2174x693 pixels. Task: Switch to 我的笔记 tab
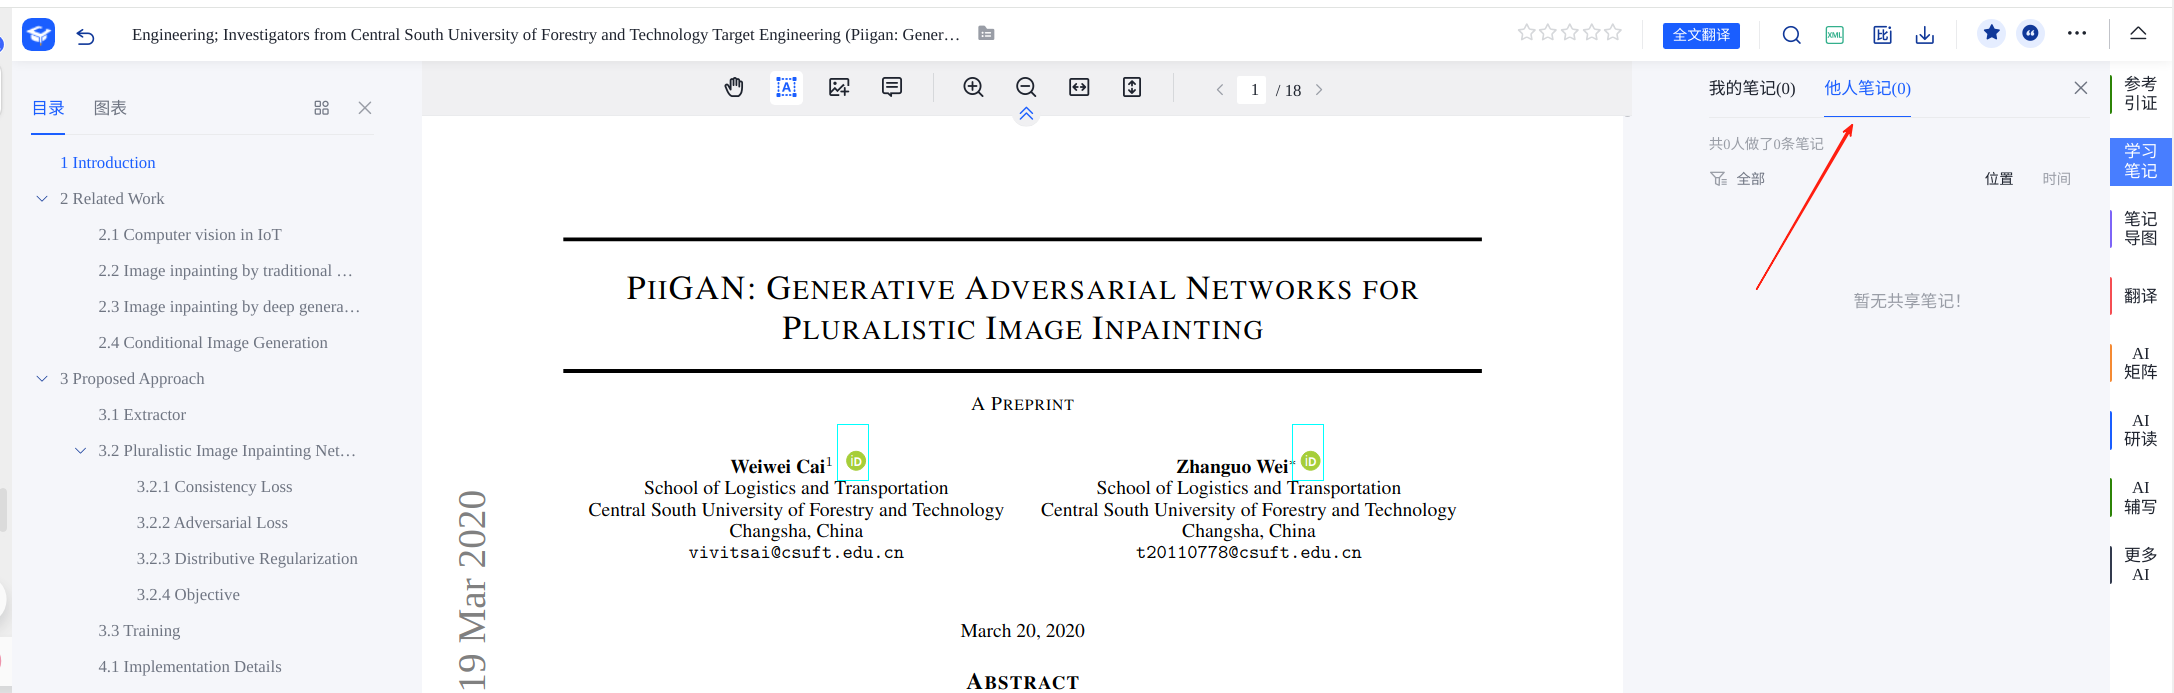click(1751, 89)
